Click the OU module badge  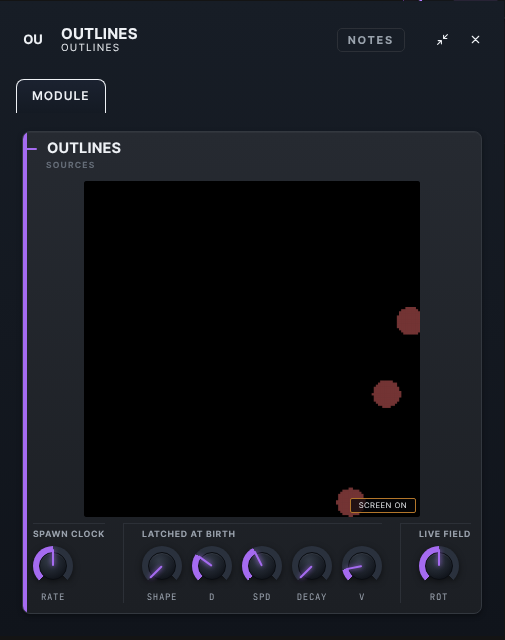pyautogui.click(x=33, y=40)
